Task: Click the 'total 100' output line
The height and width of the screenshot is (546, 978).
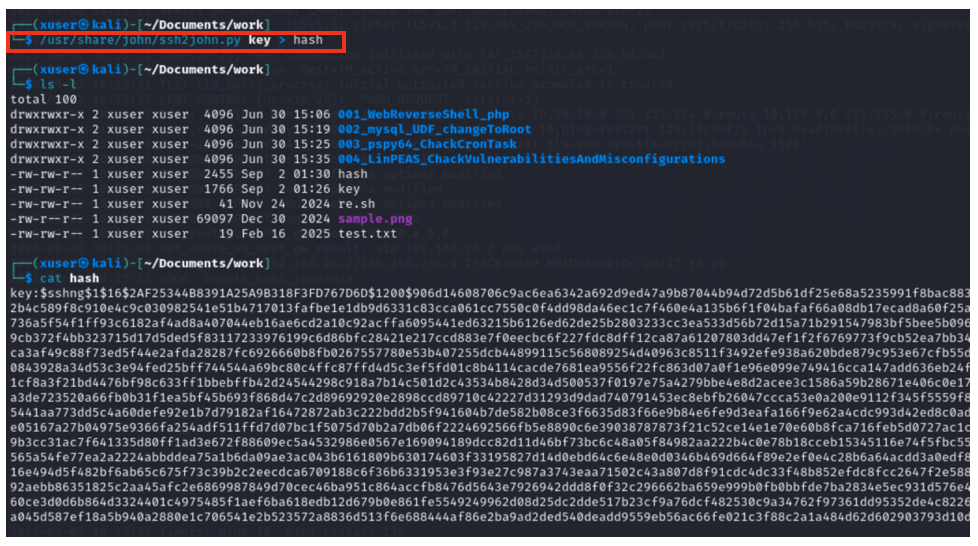Action: pos(43,99)
